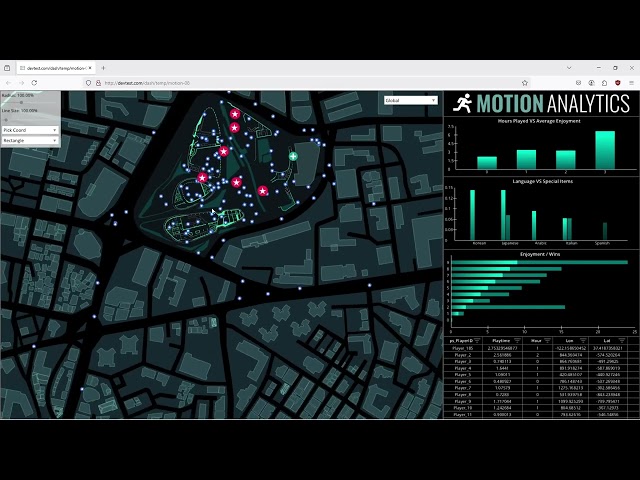Click the tallest bar in Hours Played chart
This screenshot has height=480, width=640.
pos(605,150)
